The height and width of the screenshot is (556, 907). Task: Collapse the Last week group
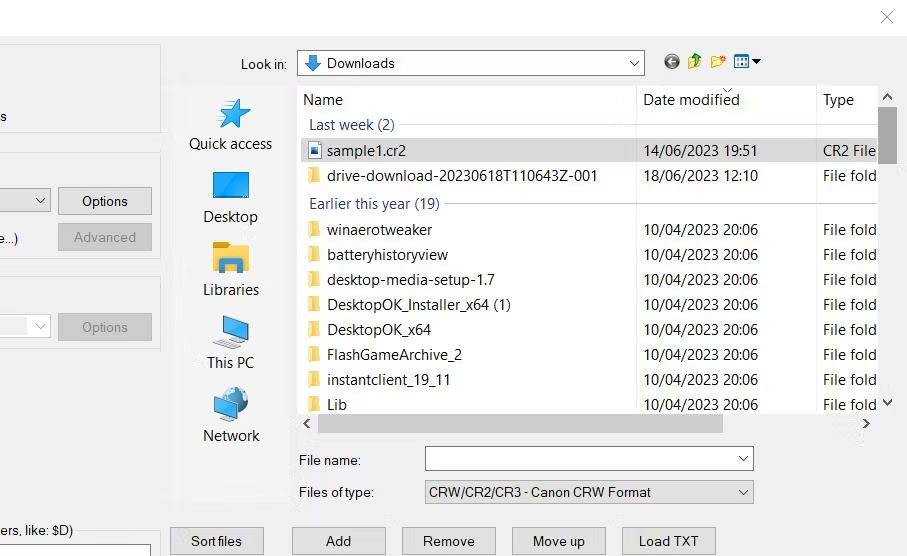[351, 125]
